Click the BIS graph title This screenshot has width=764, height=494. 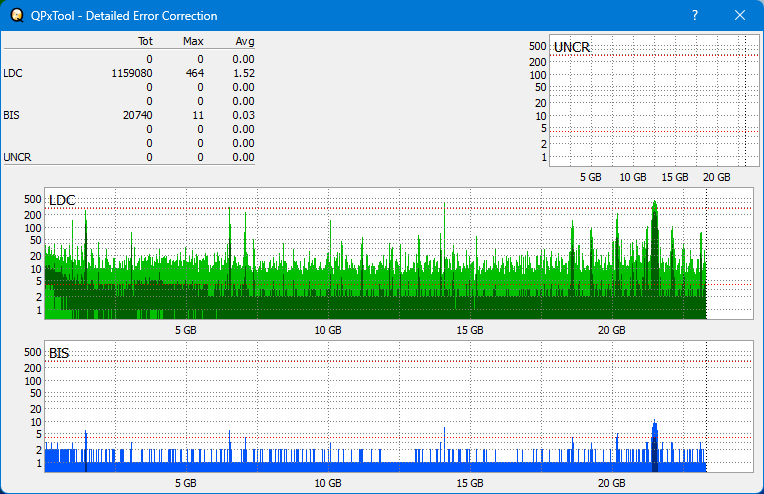point(59,353)
